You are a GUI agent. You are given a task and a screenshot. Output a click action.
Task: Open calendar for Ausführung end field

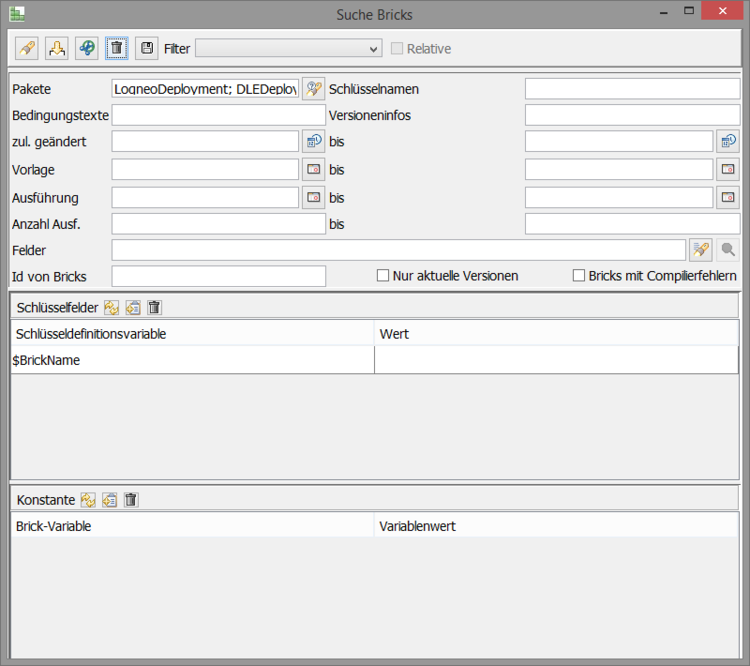(x=727, y=197)
